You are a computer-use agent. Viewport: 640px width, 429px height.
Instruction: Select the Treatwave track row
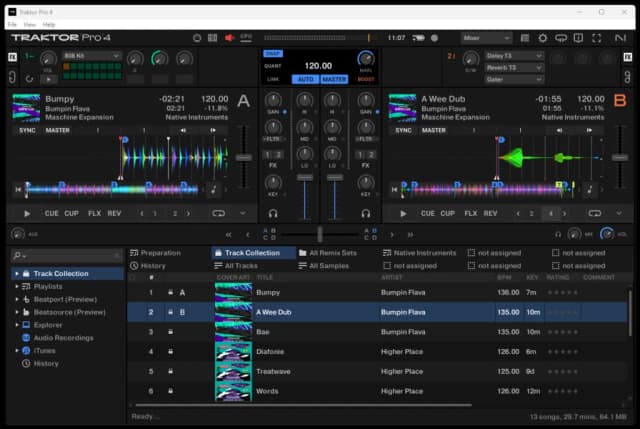coord(377,371)
